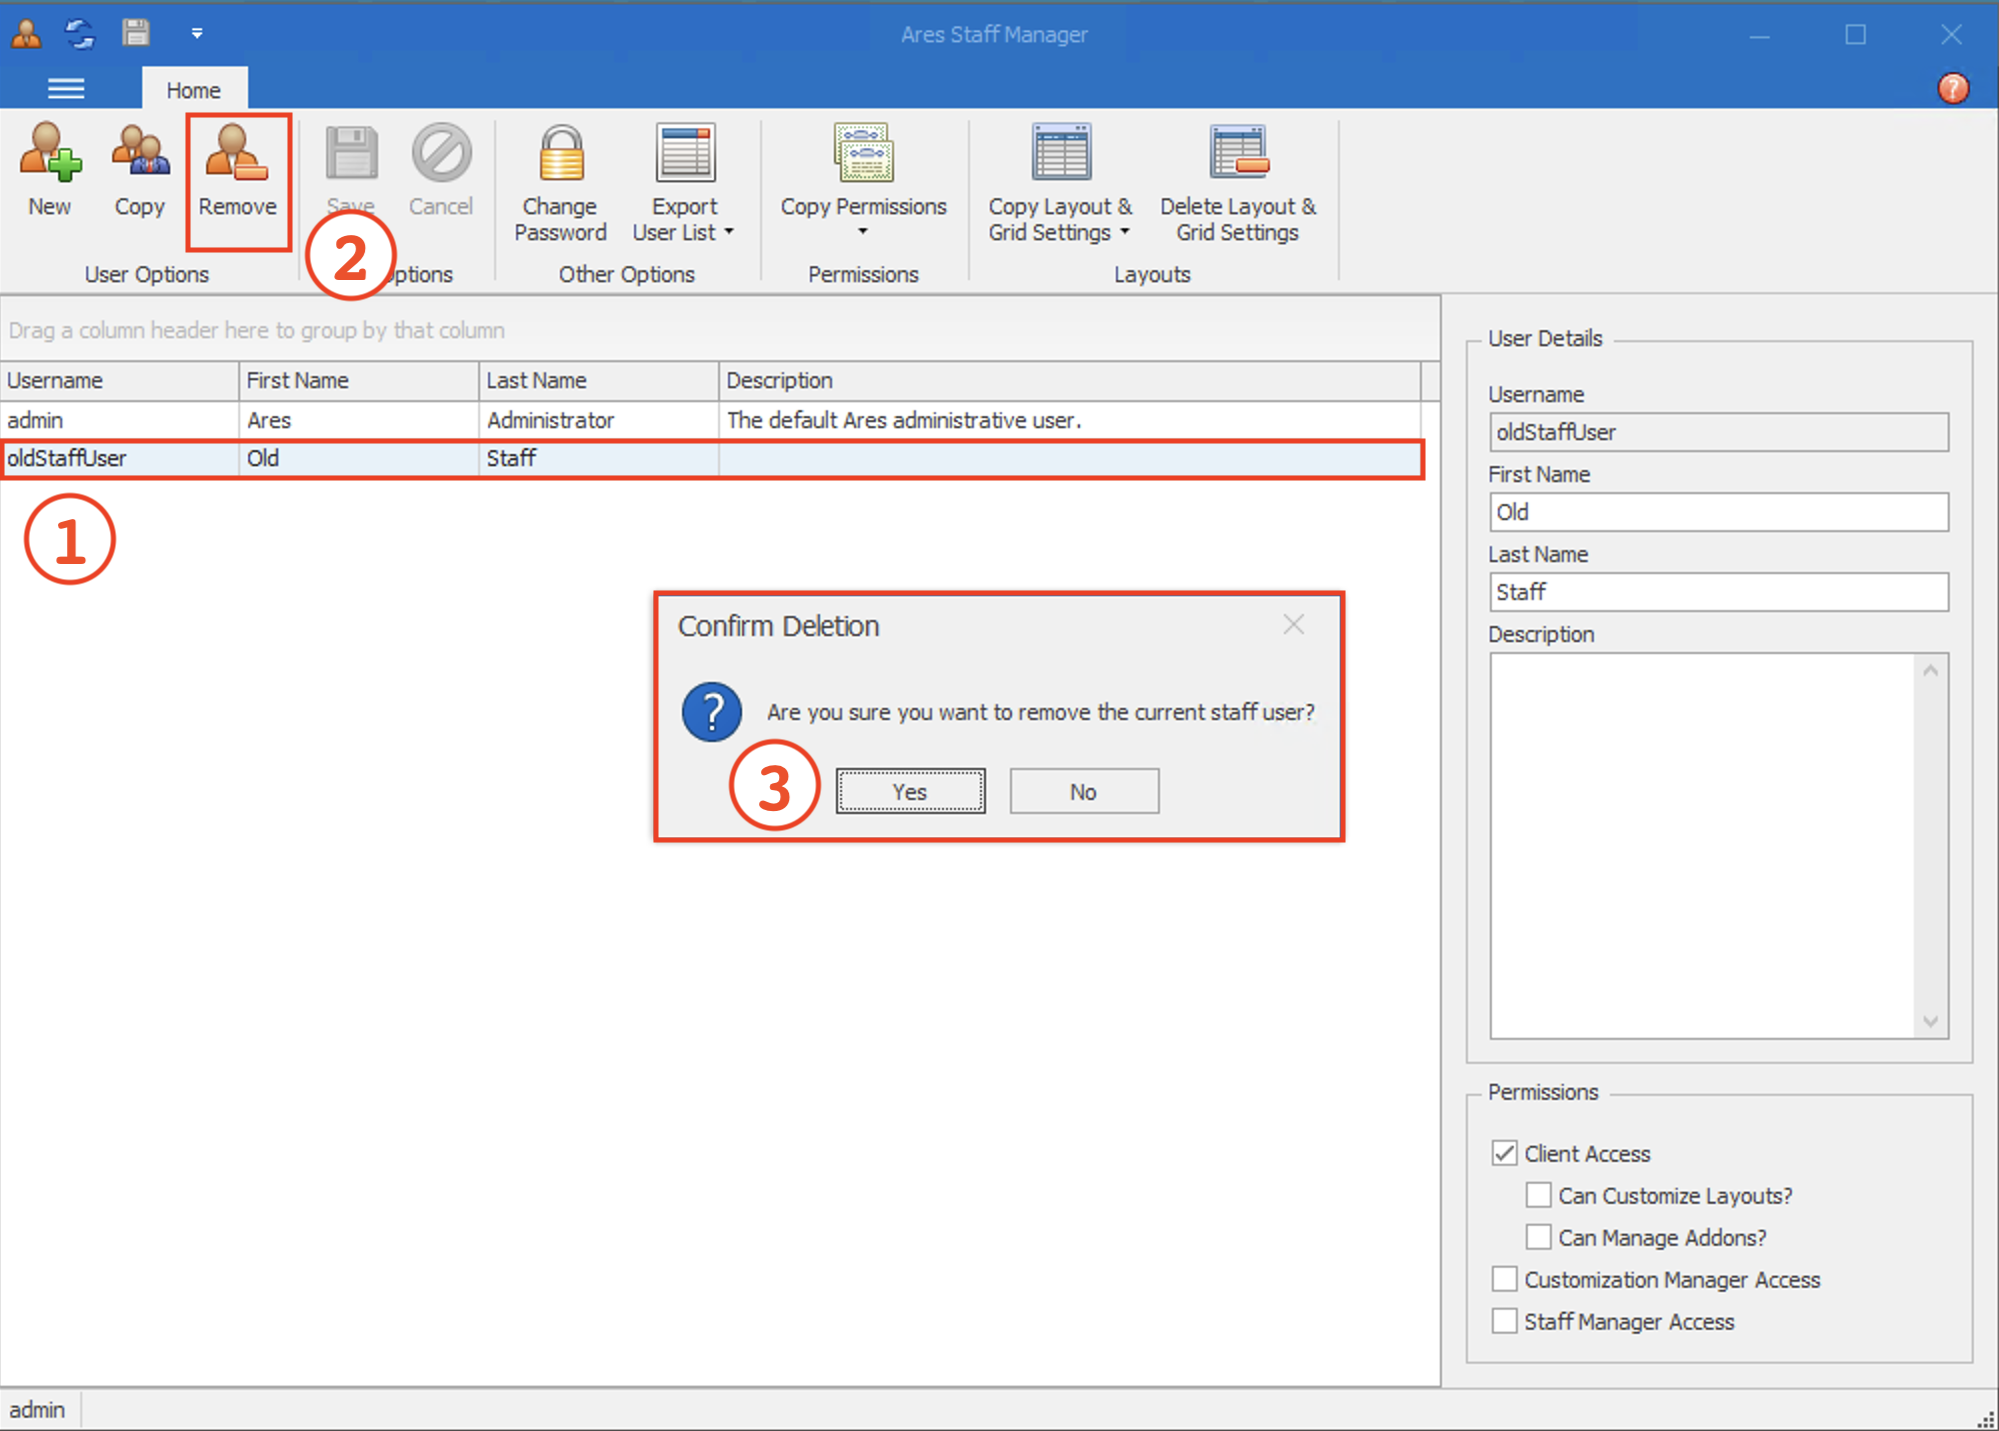Click the Remove user icon
Image resolution: width=1999 pixels, height=1431 pixels.
point(237,170)
